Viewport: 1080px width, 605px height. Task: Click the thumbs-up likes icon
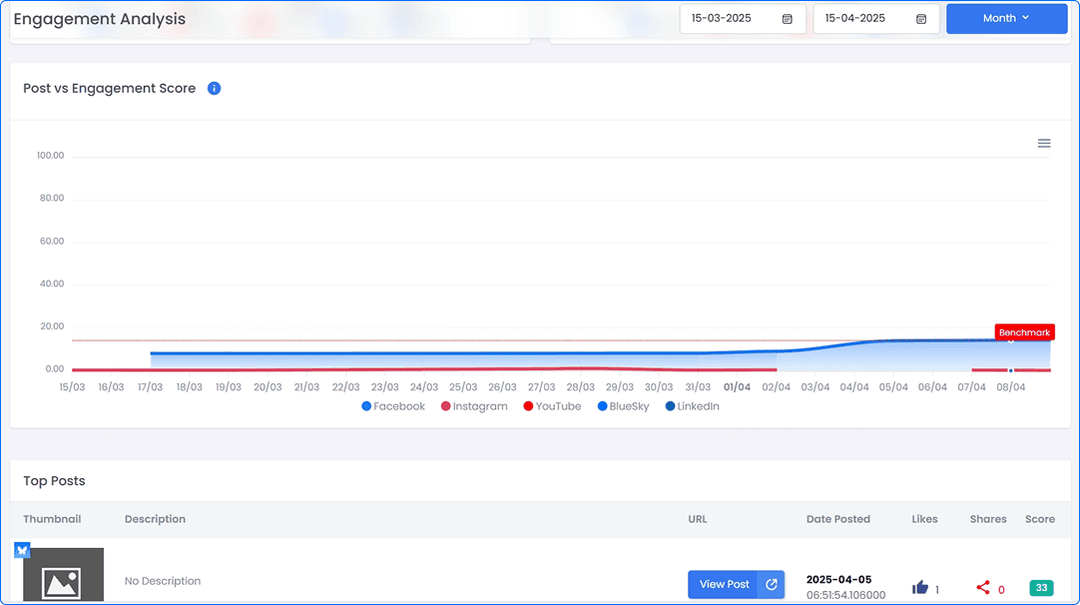[920, 588]
